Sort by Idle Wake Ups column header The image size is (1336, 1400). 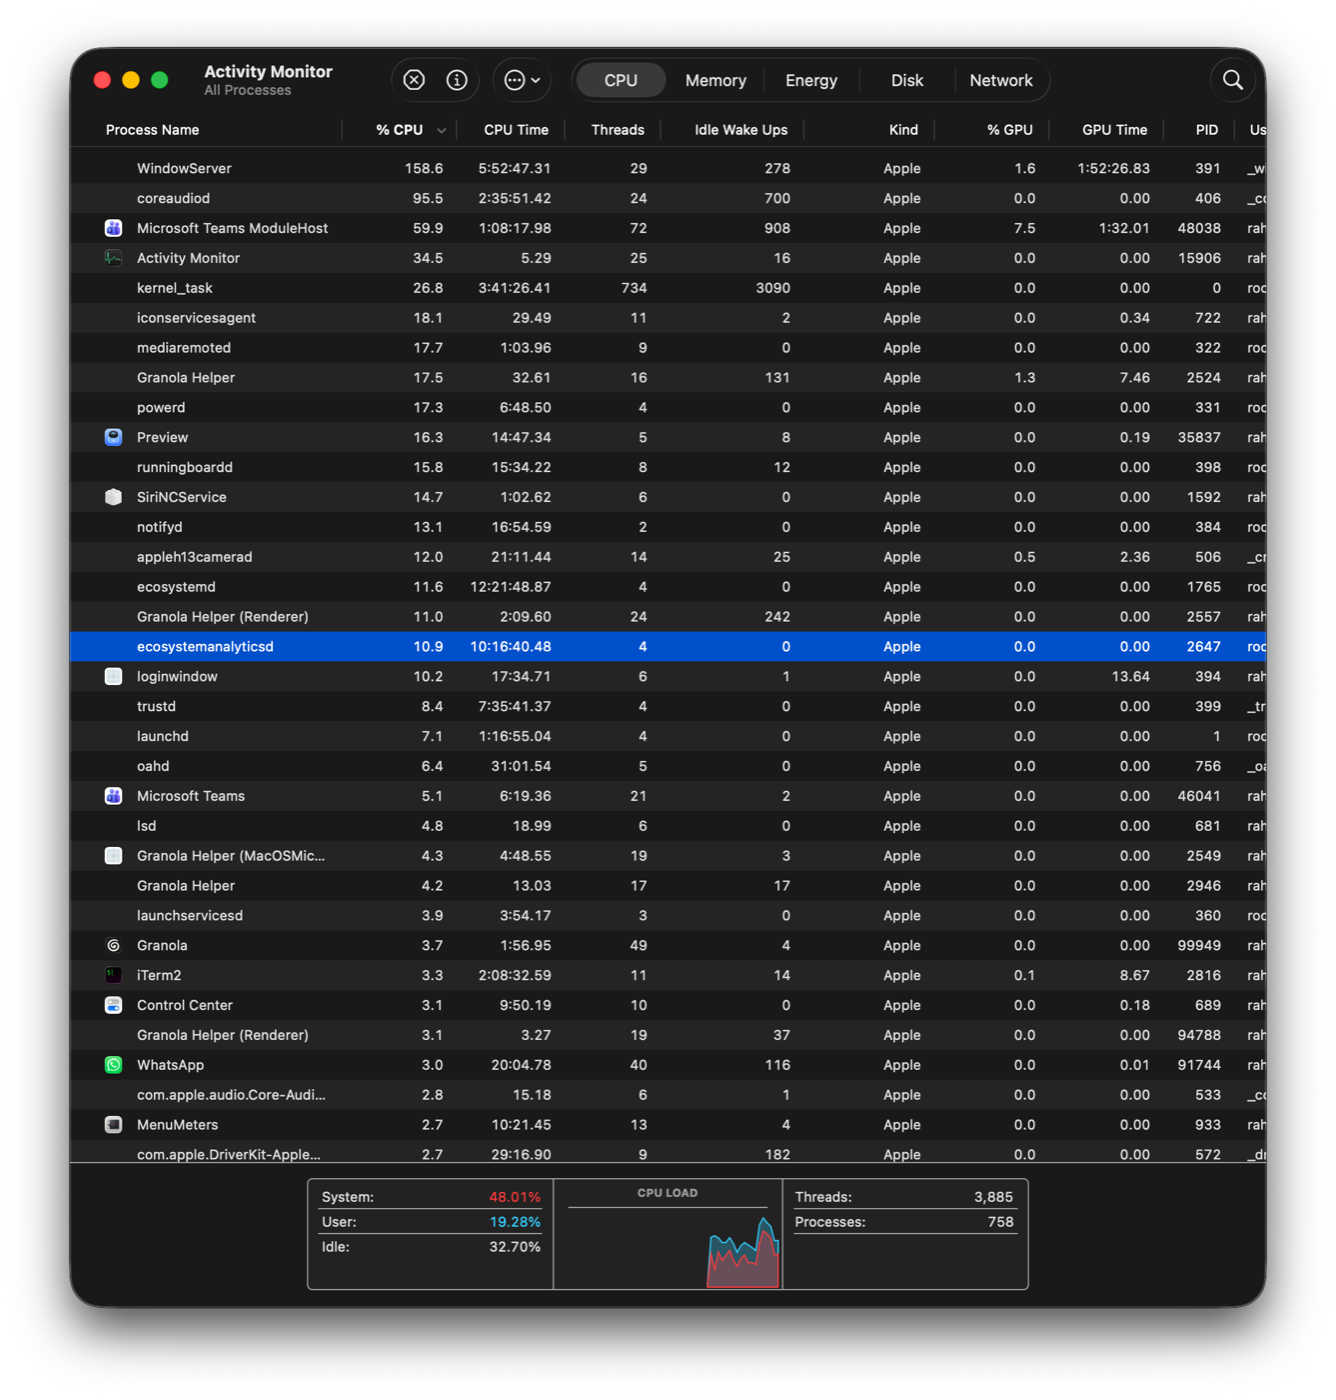[741, 130]
